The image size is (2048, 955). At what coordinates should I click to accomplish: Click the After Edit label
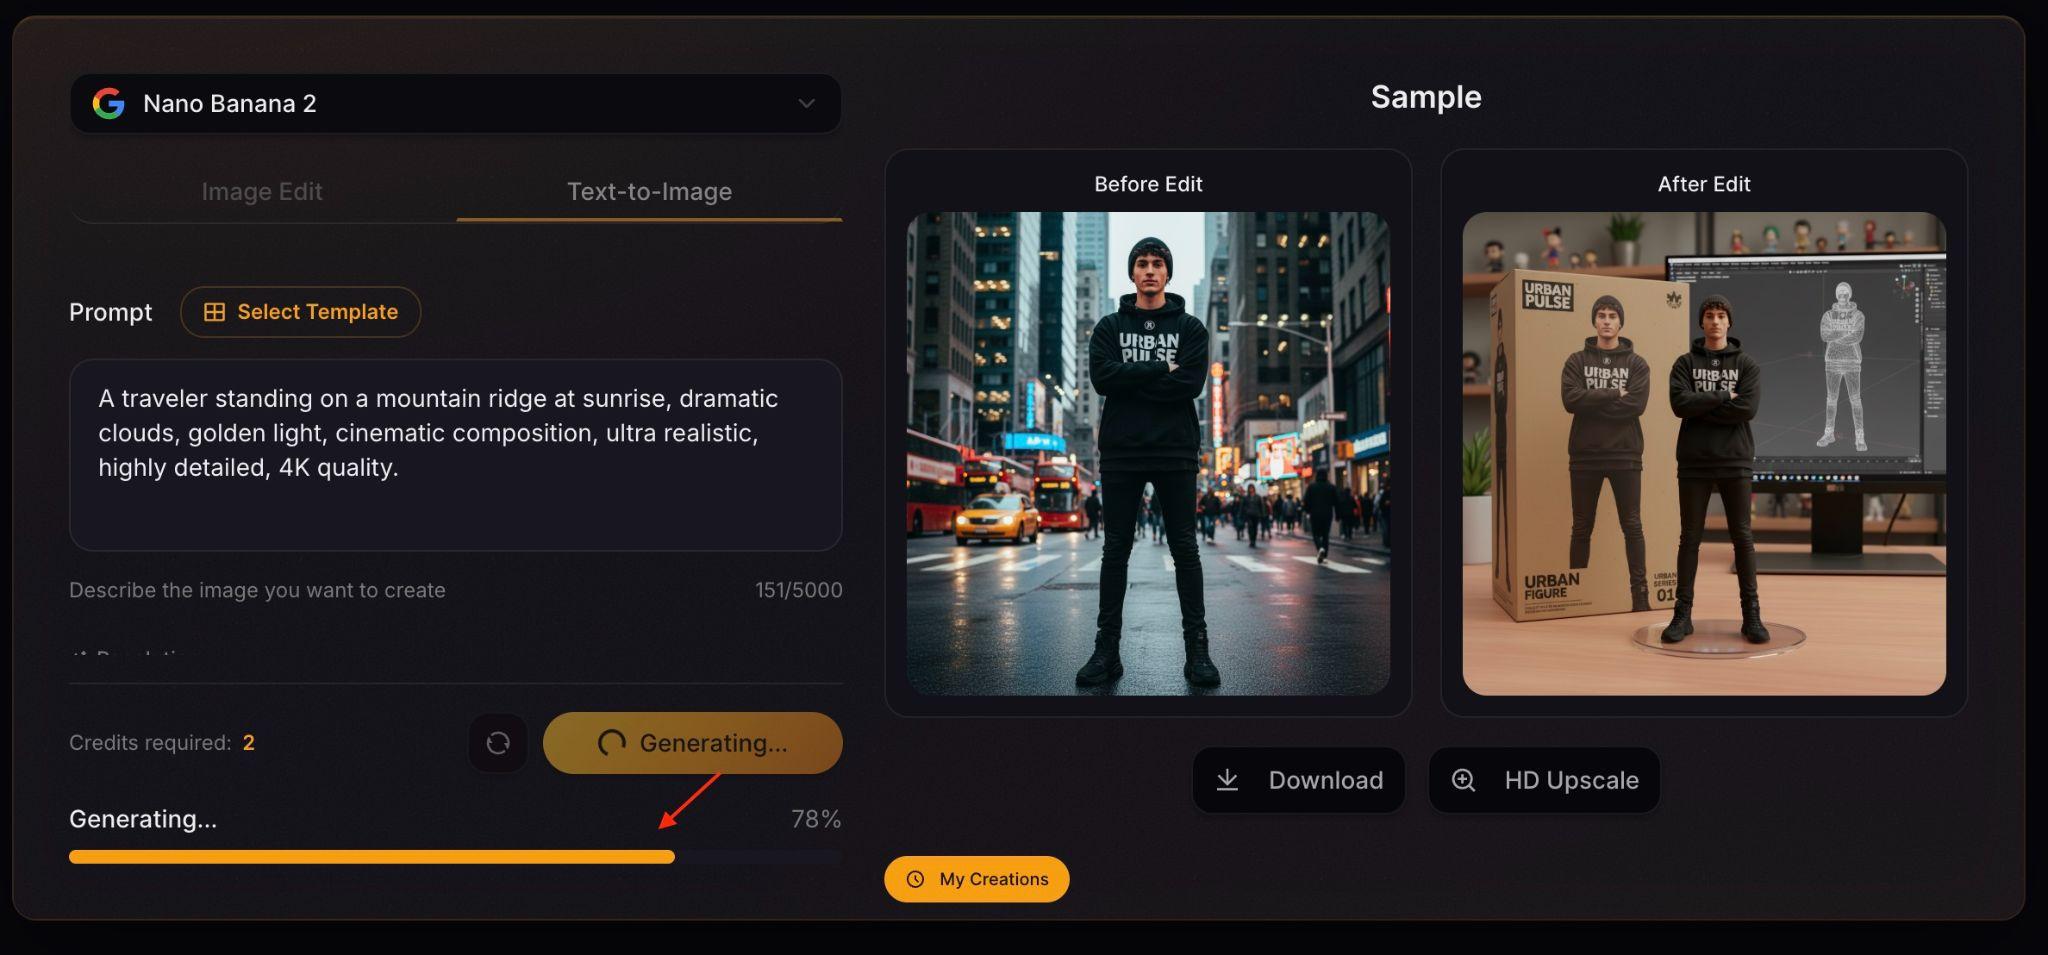click(x=1704, y=184)
